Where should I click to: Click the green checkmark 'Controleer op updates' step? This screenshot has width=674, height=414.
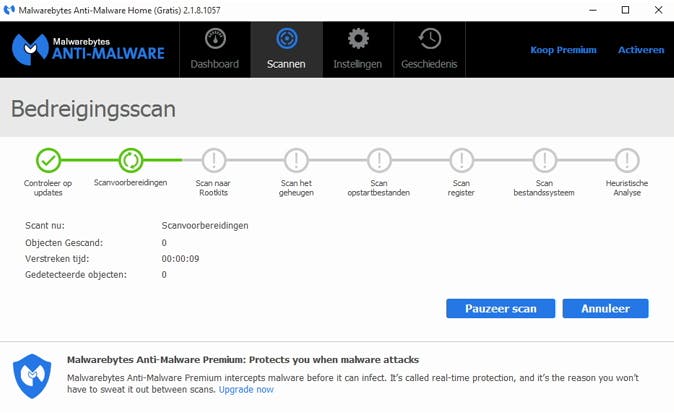click(48, 160)
